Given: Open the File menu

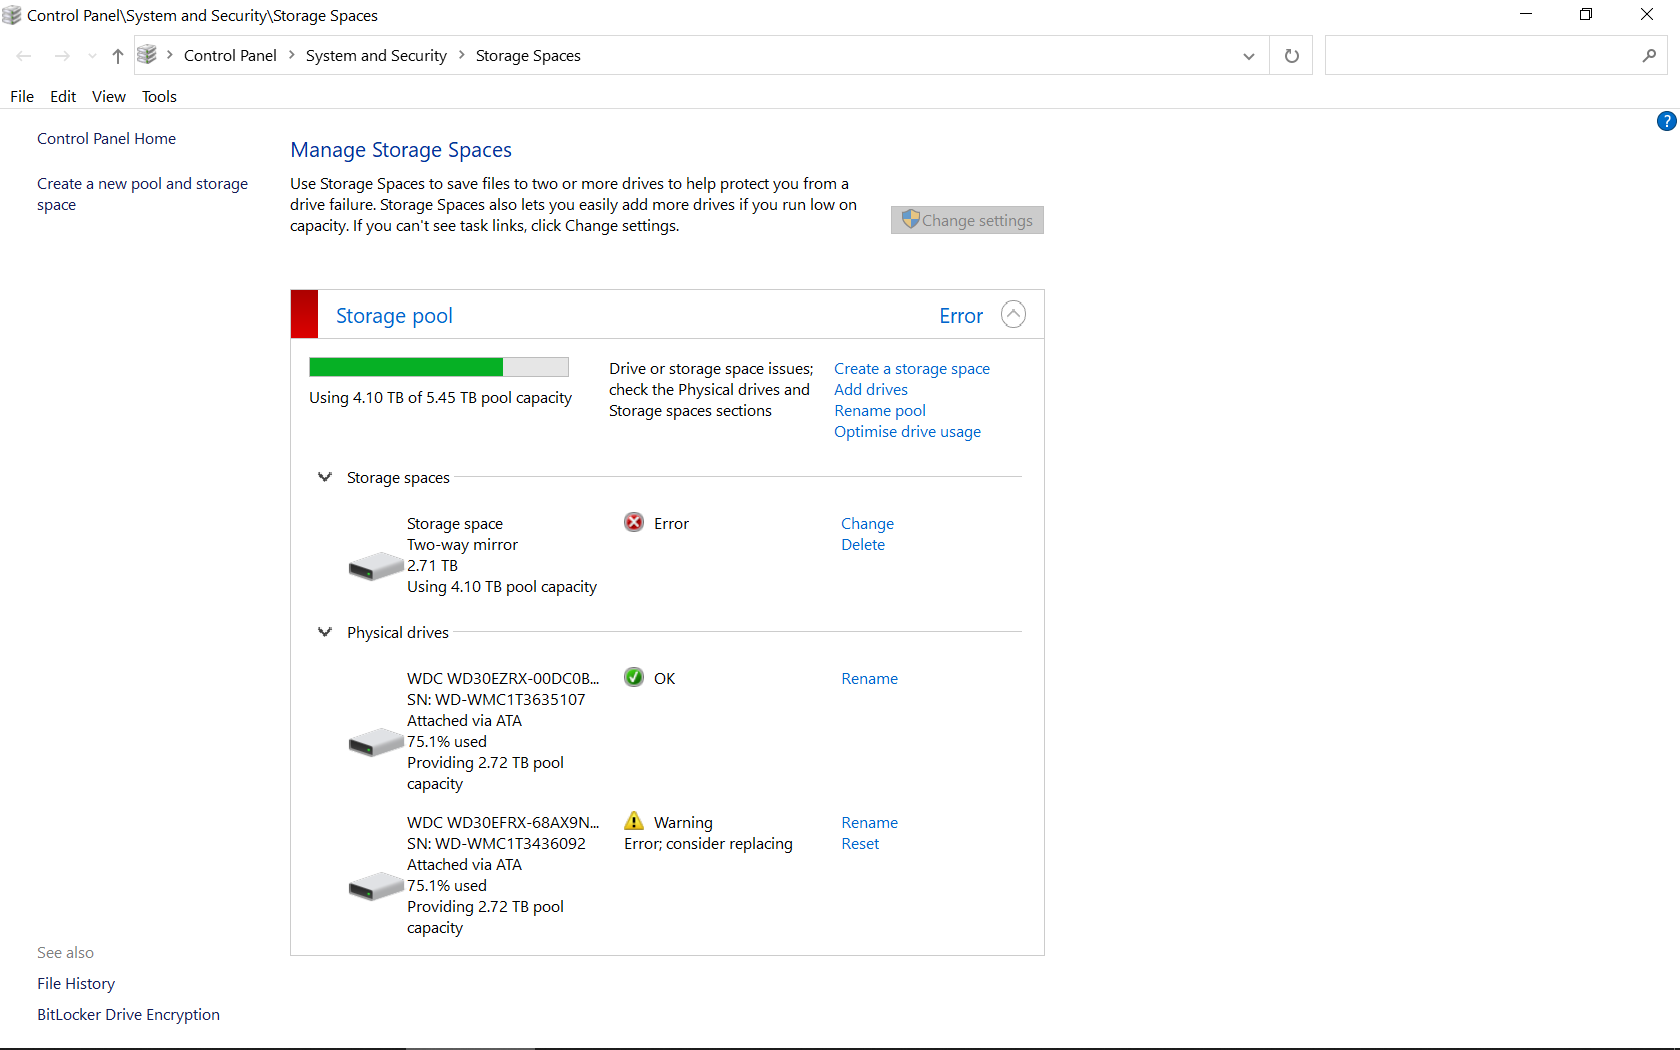Looking at the screenshot, I should tap(22, 96).
